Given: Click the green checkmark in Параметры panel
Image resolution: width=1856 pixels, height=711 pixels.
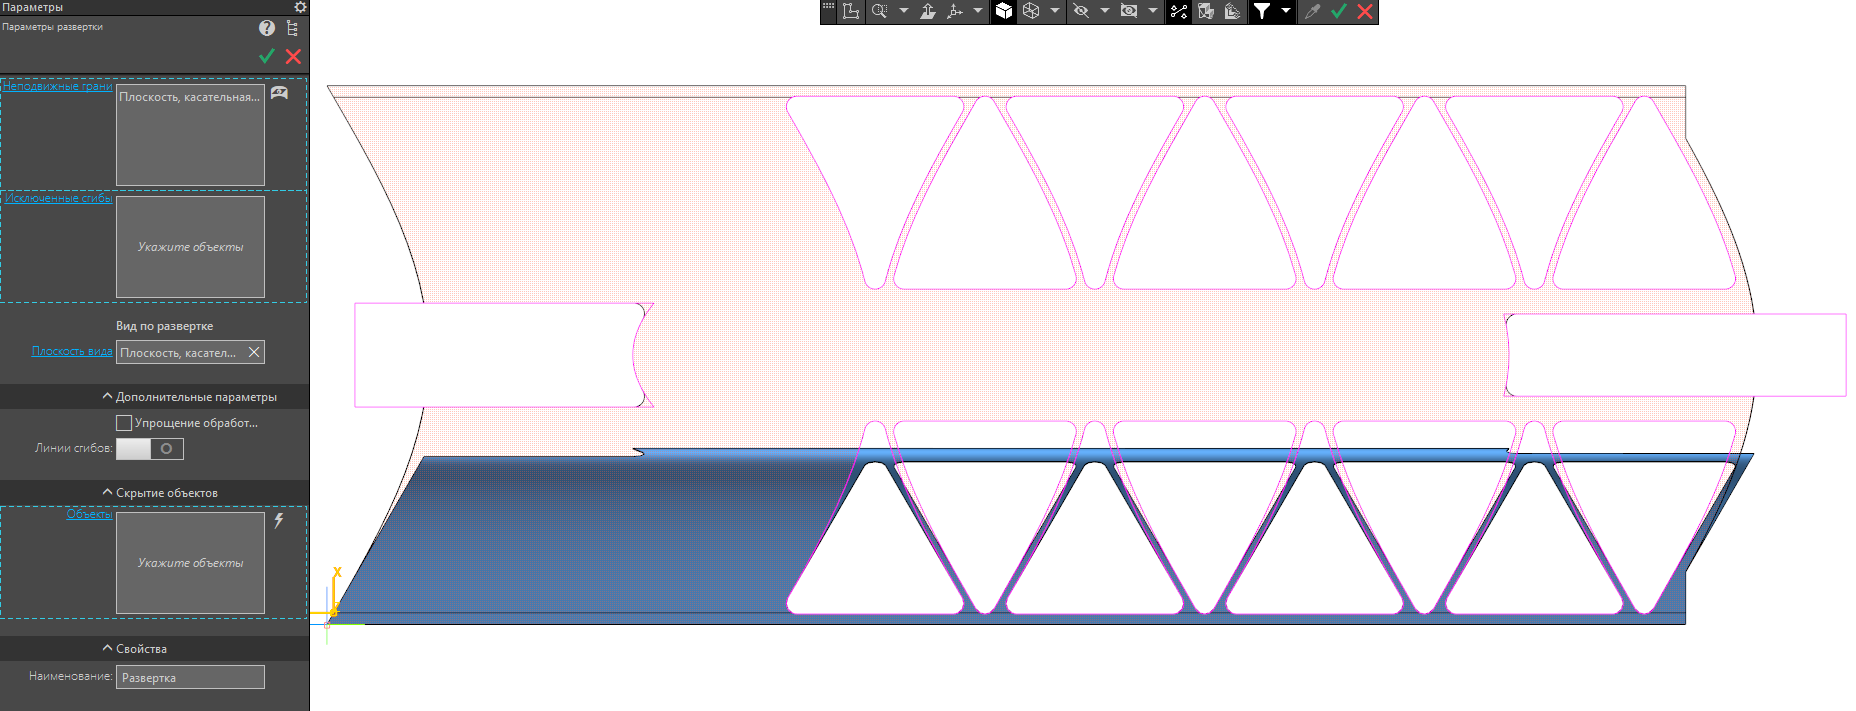Looking at the screenshot, I should click(x=266, y=57).
